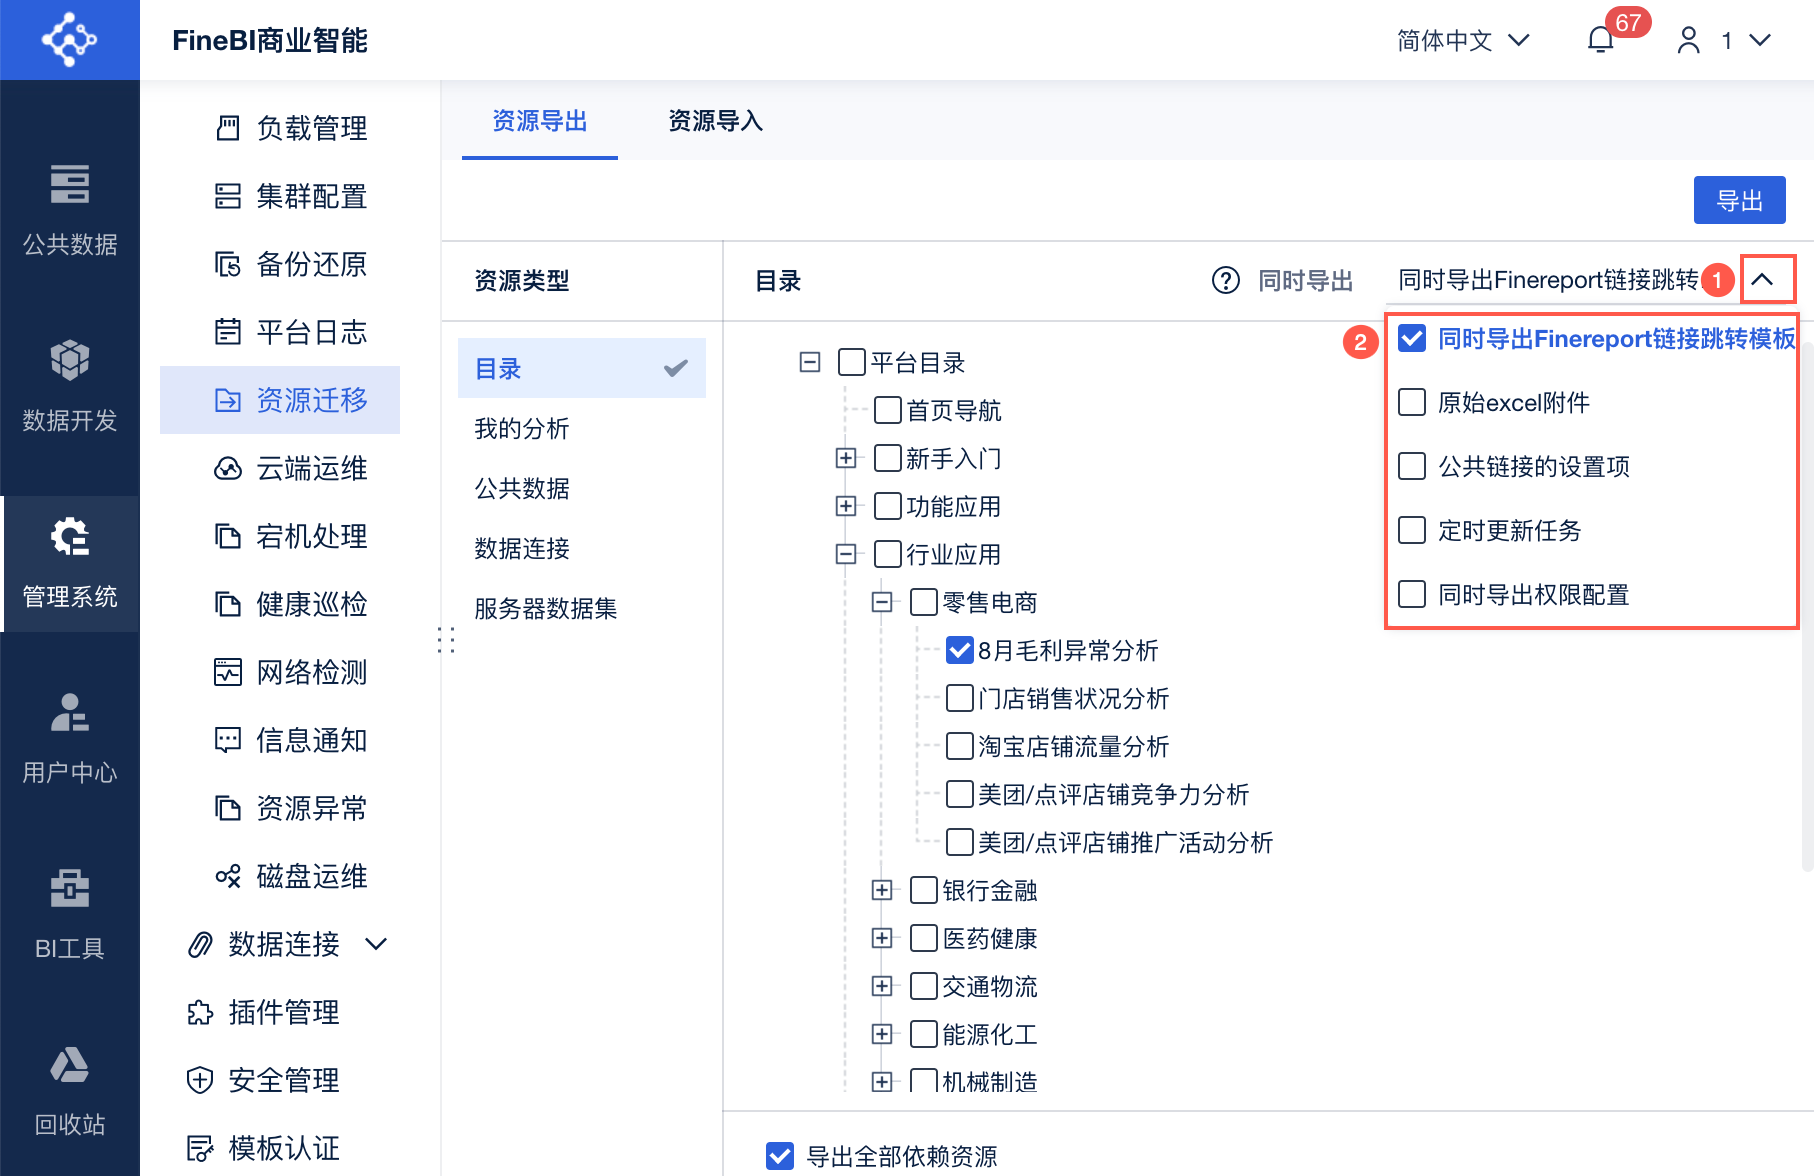
Task: Select 我的分析 resource type
Action: click(x=582, y=428)
